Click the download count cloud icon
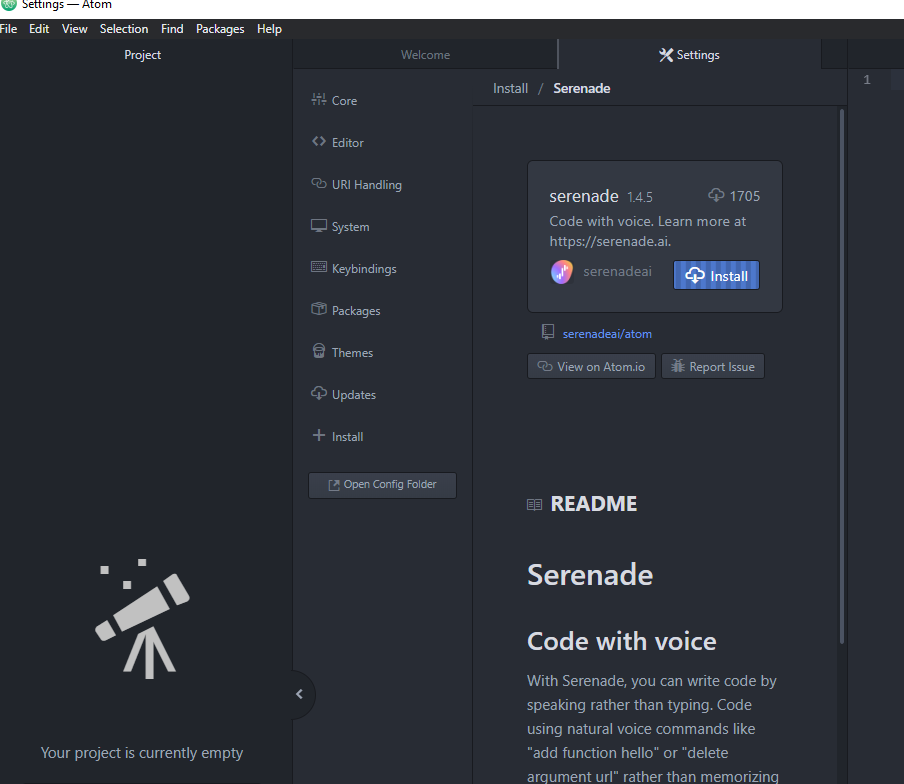Screen dimensions: 904x784 [x=716, y=195]
